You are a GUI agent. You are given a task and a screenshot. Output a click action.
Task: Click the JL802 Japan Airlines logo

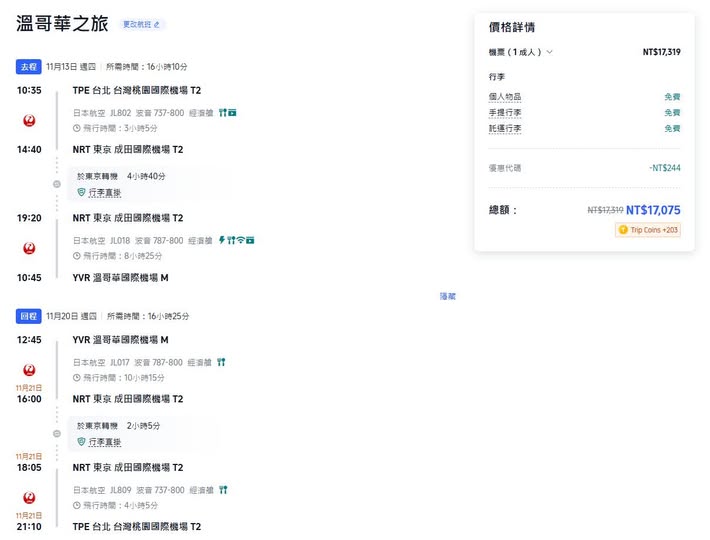(29, 120)
